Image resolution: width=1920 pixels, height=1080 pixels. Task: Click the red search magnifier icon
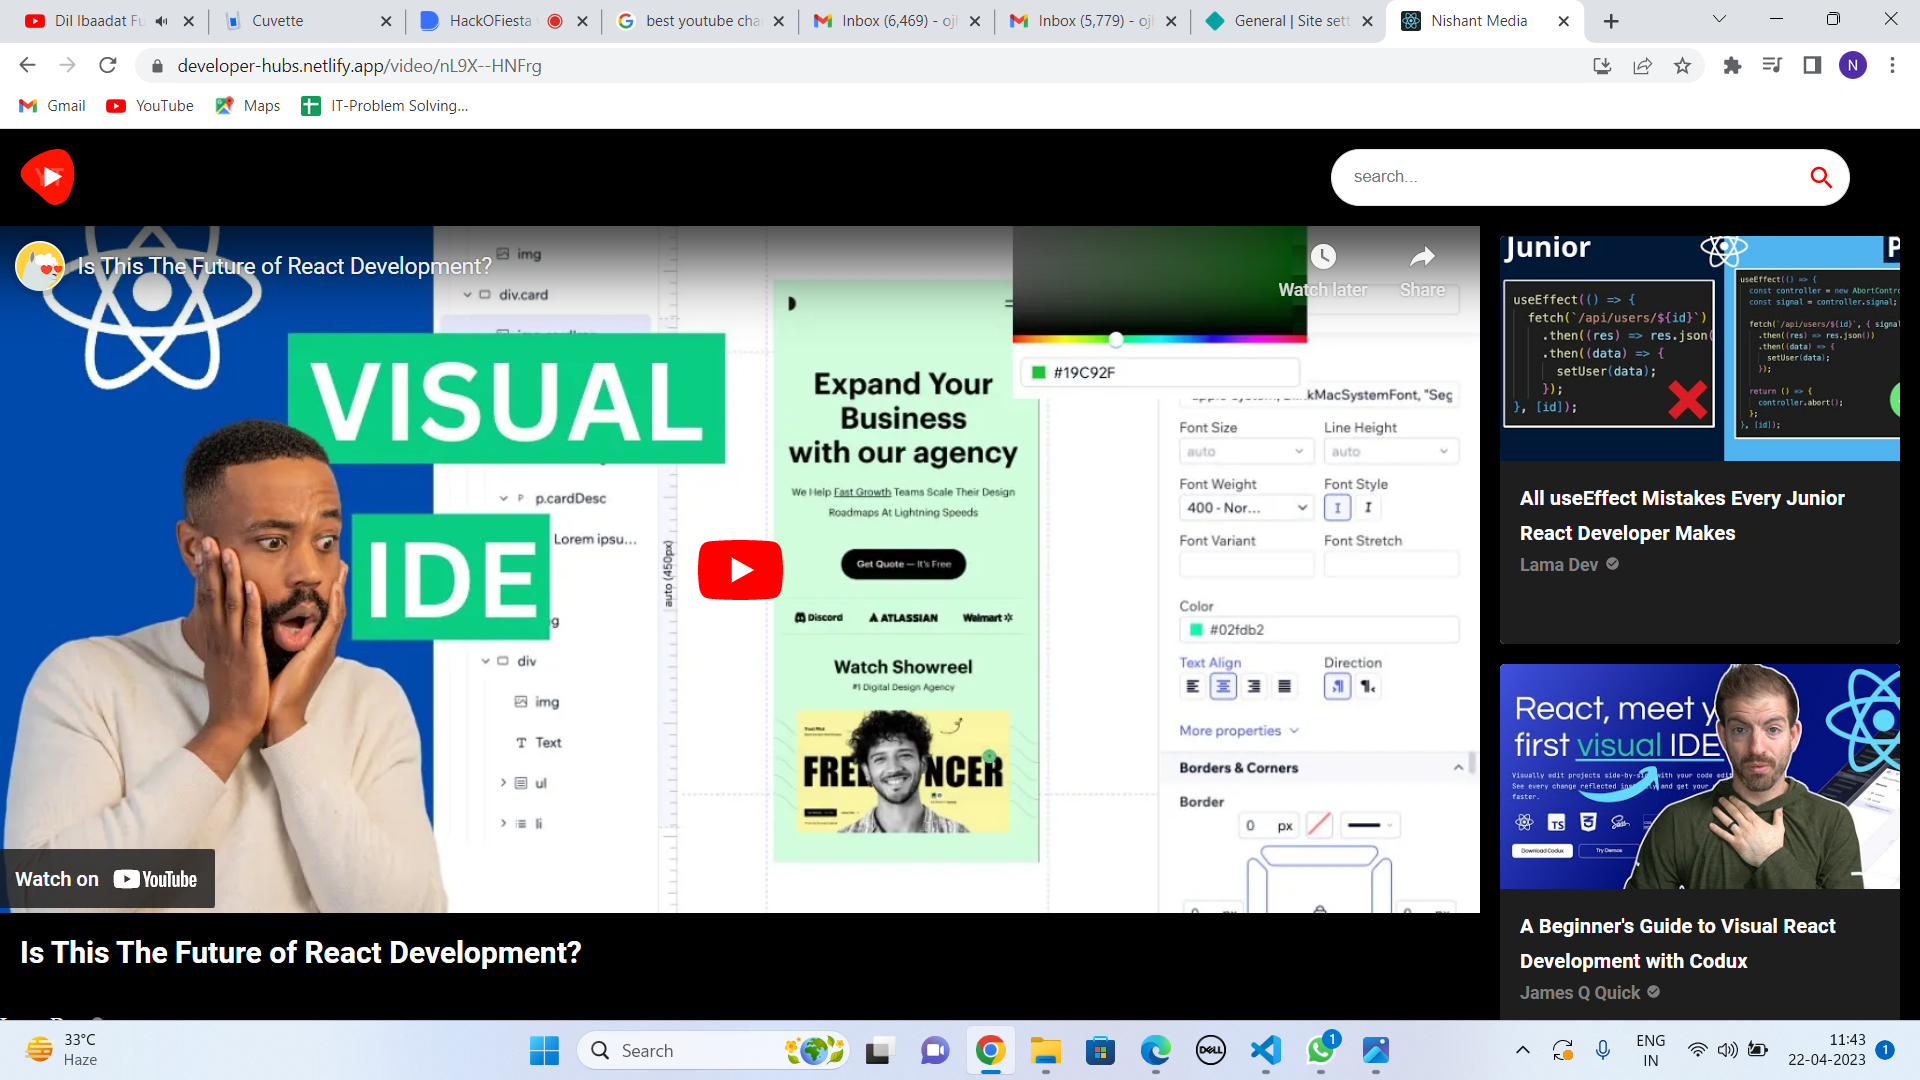(x=1820, y=177)
